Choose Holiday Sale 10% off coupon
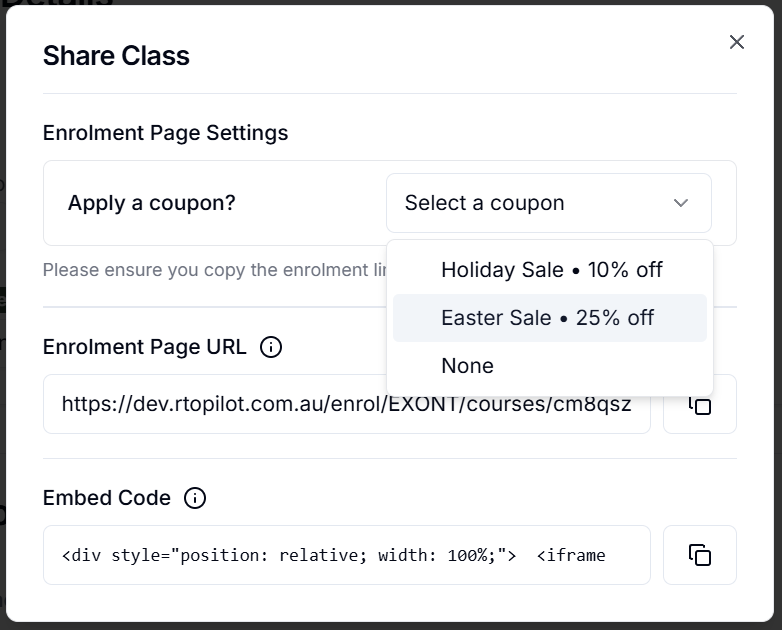782x630 pixels. click(550, 270)
